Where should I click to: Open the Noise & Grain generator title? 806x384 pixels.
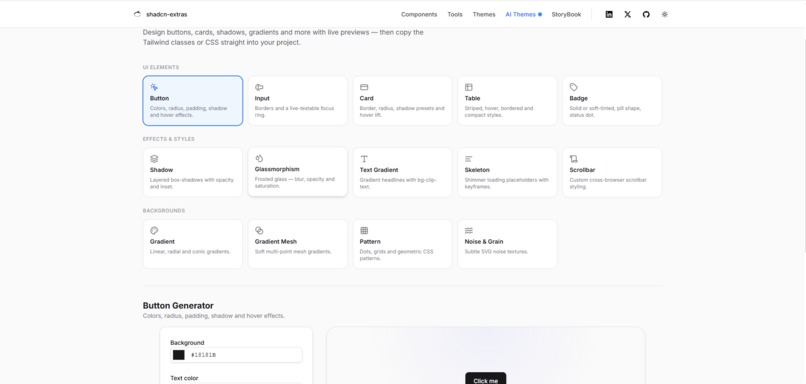(484, 242)
